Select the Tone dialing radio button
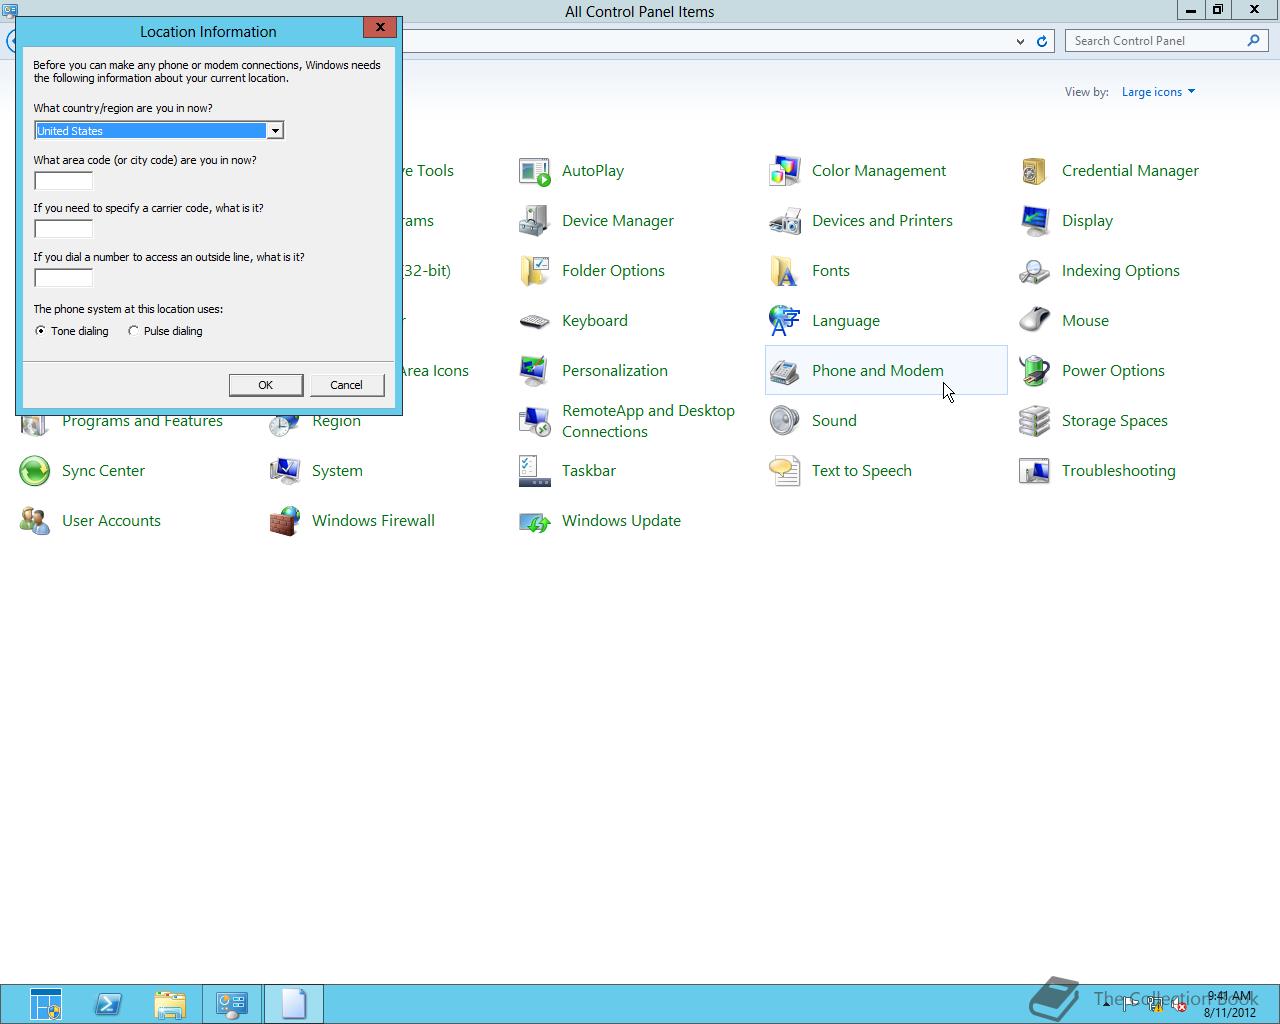Screen dimensions: 1280x1024 (x=40, y=331)
